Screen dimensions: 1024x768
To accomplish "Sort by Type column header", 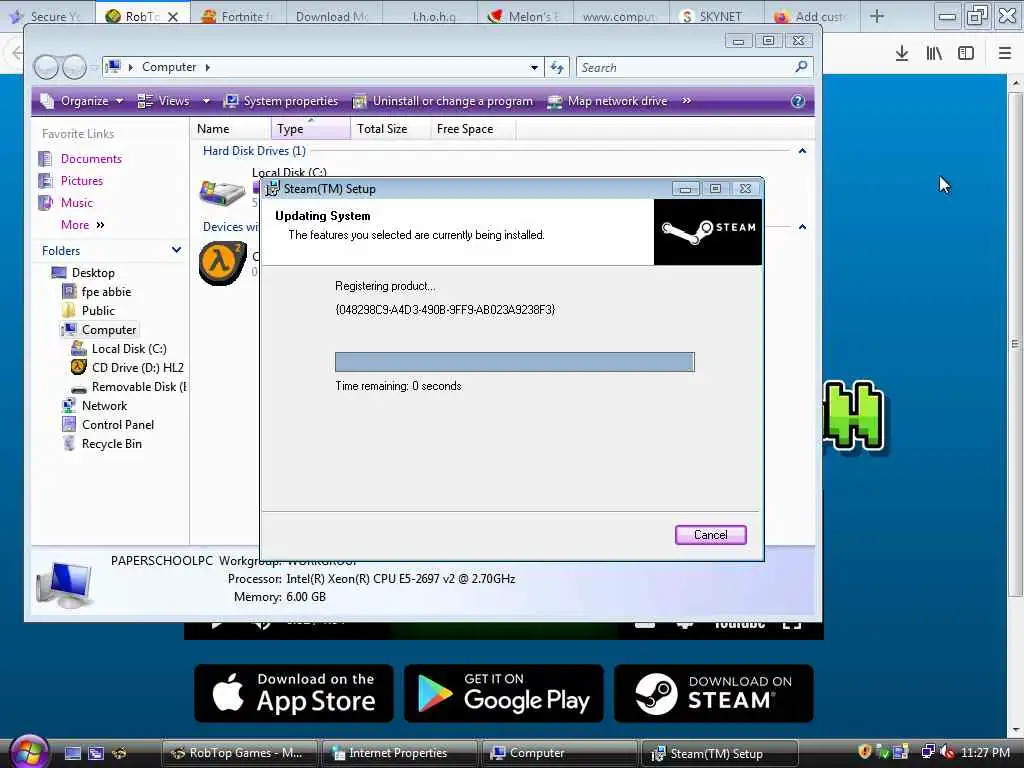I will (x=310, y=129).
